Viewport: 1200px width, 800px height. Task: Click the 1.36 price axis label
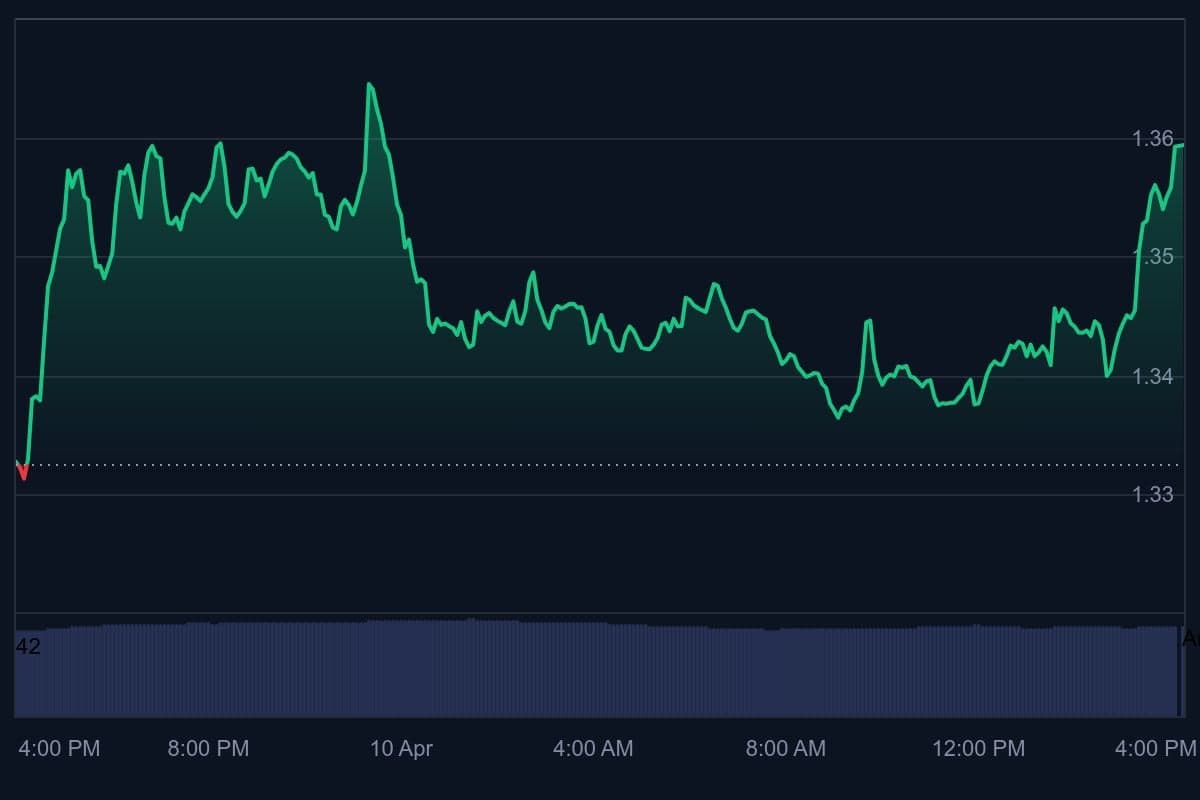click(1153, 139)
